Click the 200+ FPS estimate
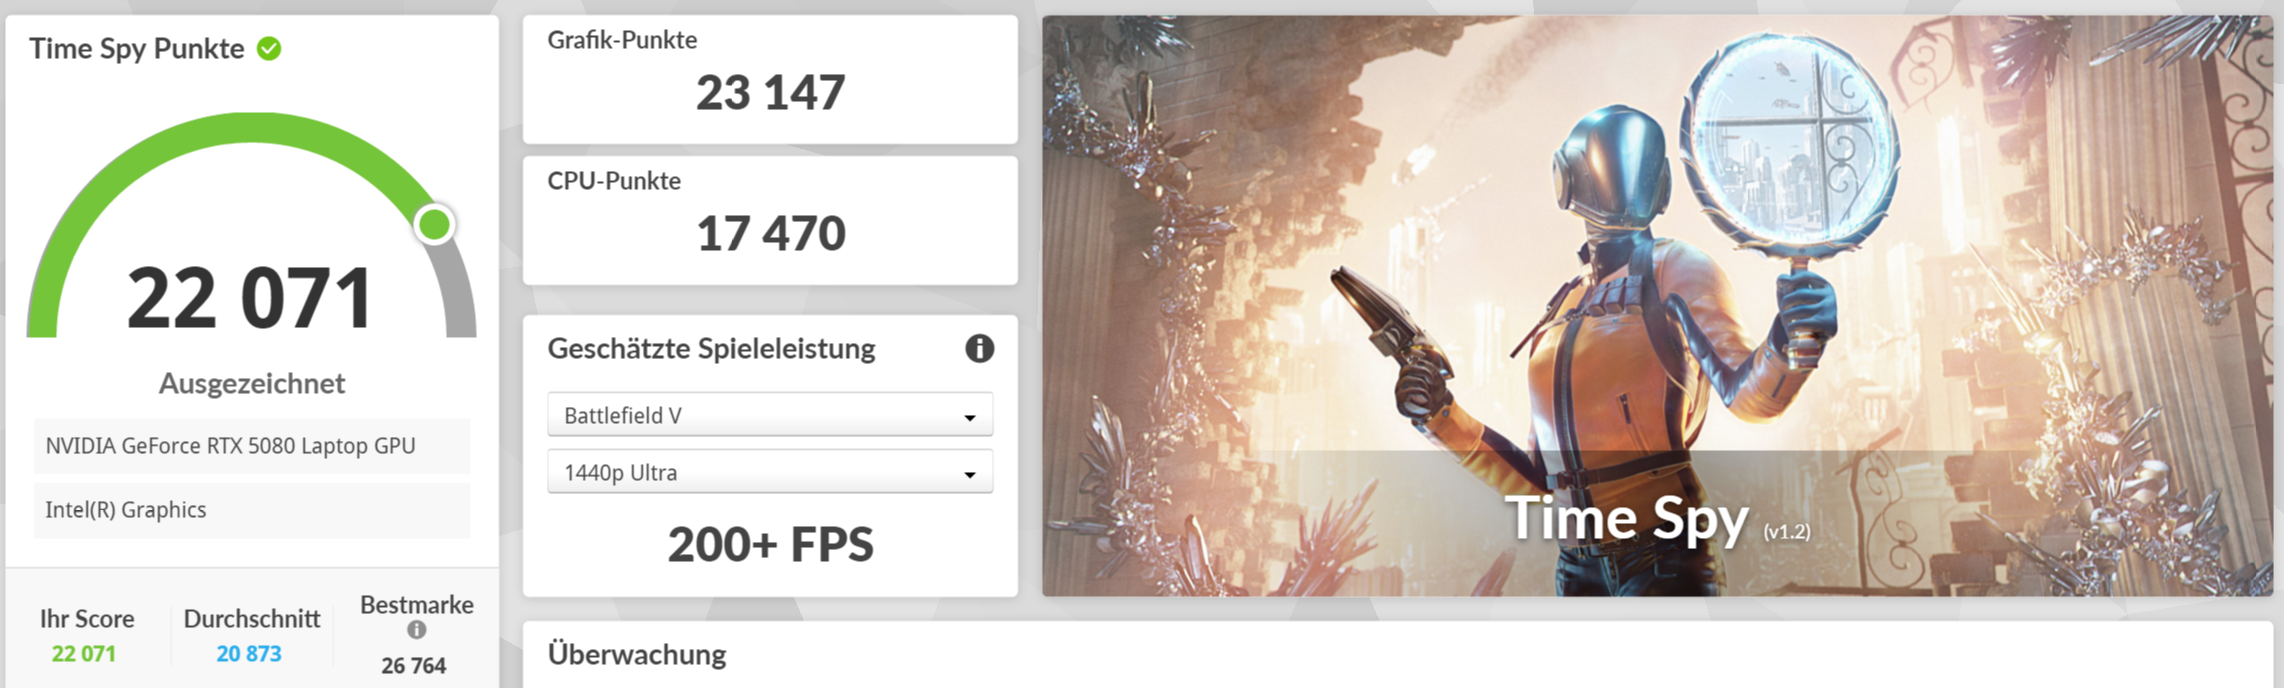The width and height of the screenshot is (2284, 688). (770, 545)
